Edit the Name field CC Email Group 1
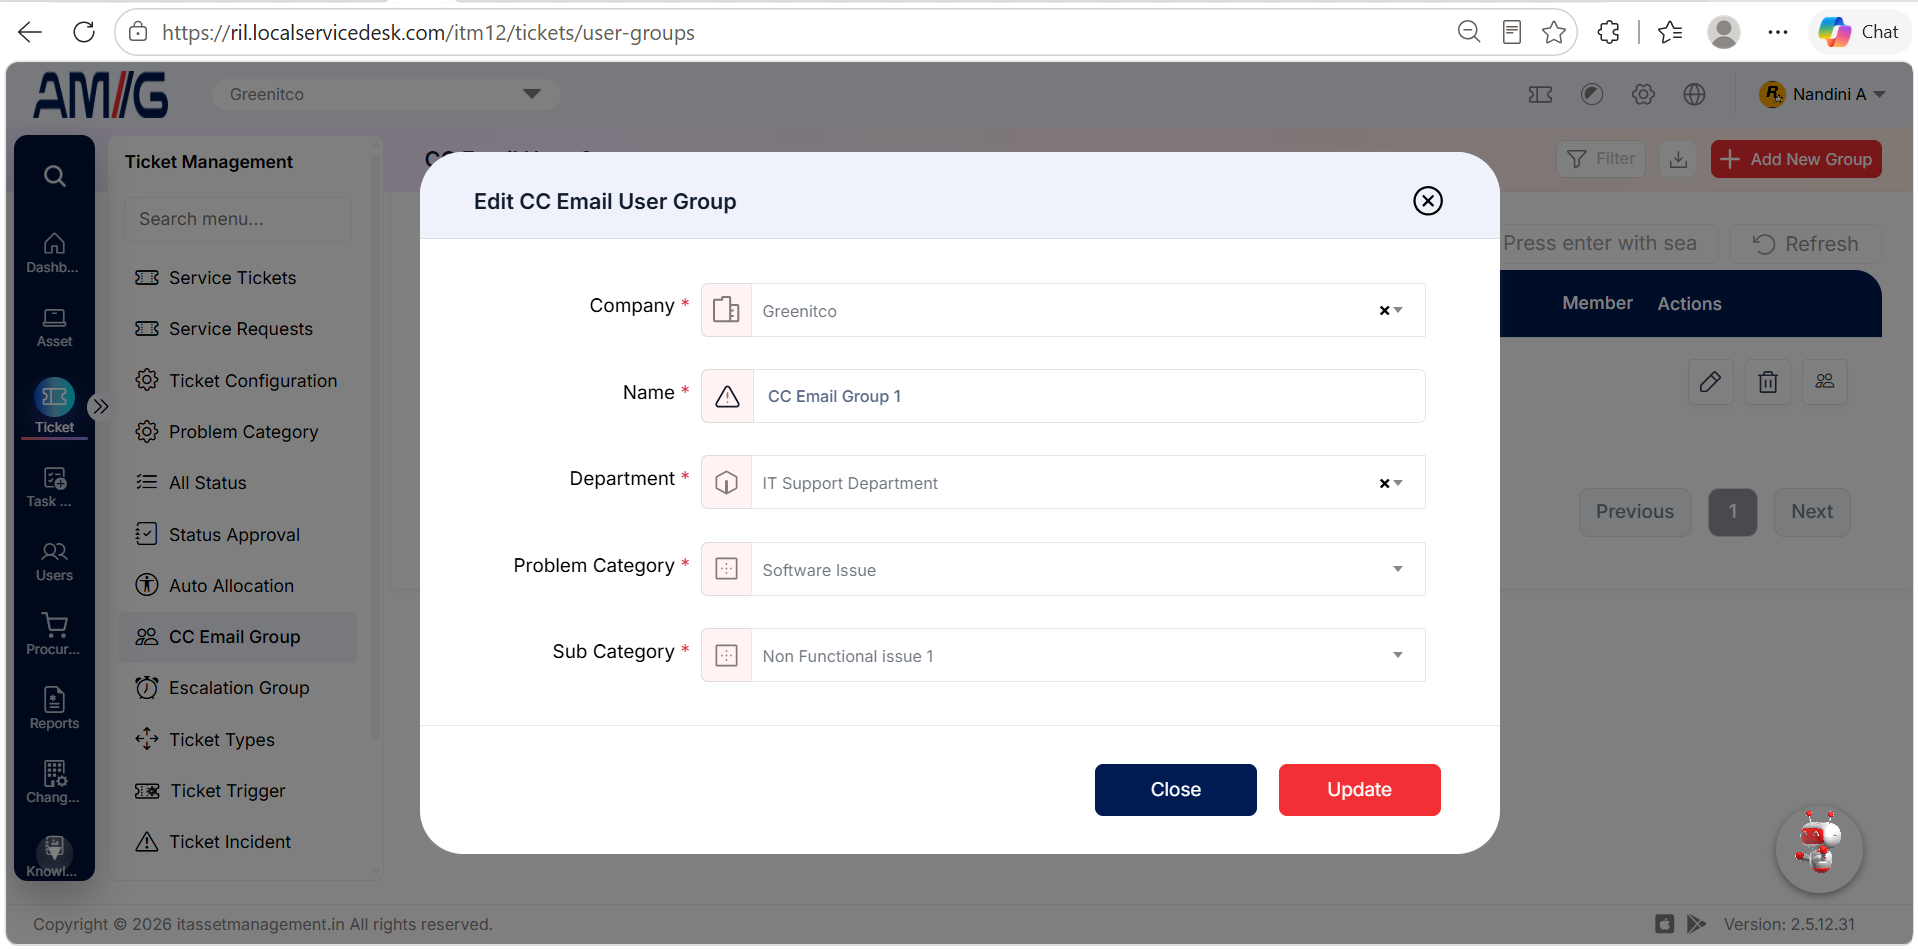 pos(1088,396)
